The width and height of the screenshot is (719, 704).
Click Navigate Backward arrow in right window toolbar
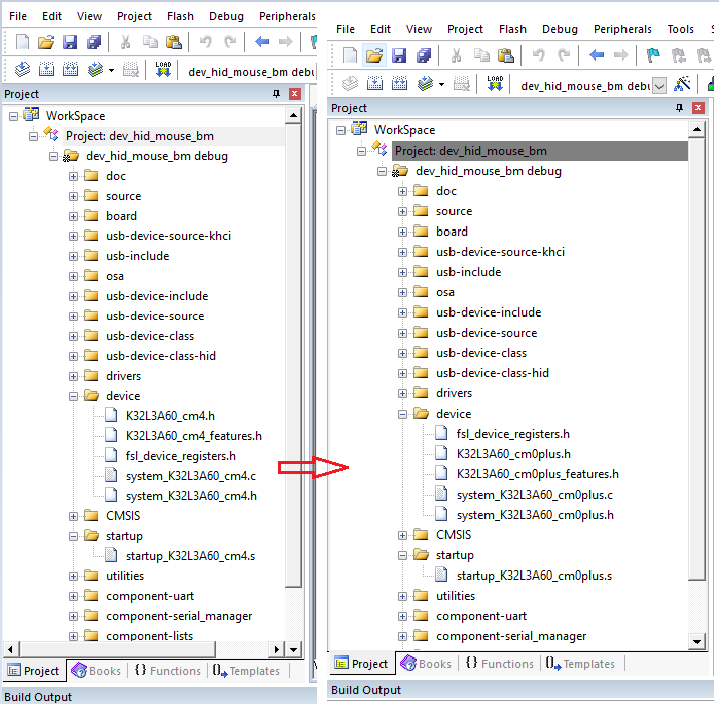(x=597, y=55)
